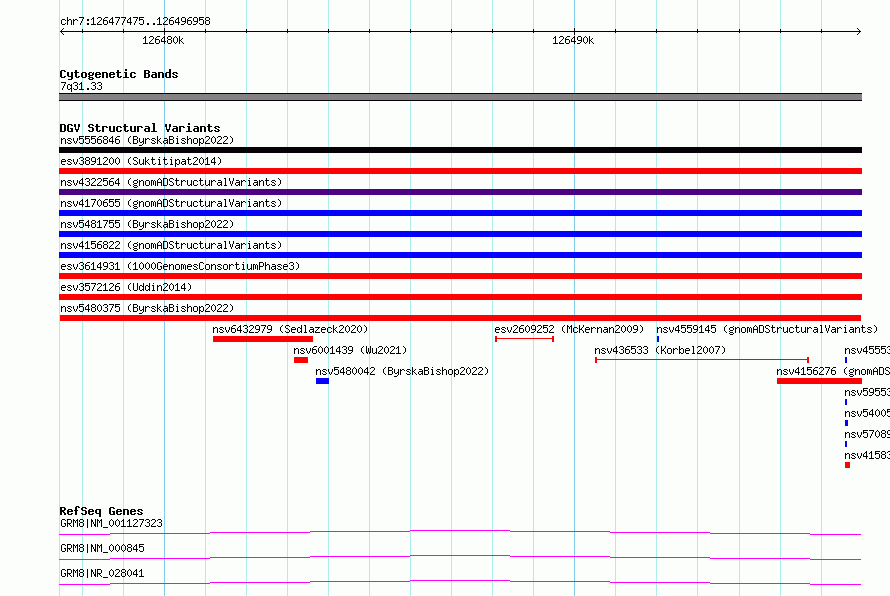Click the purple nsv4322564 variant bar
This screenshot has width=890, height=596.
coord(460,192)
